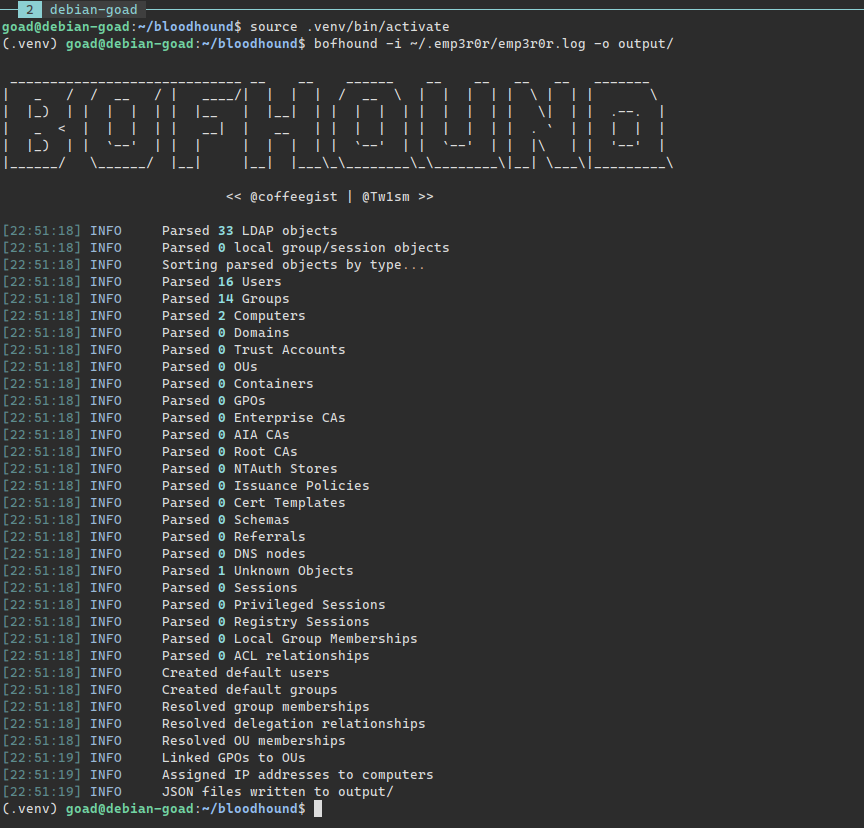
Task: Click the 'Parsed 0 Enterprise CAs' line
Action: coord(253,418)
